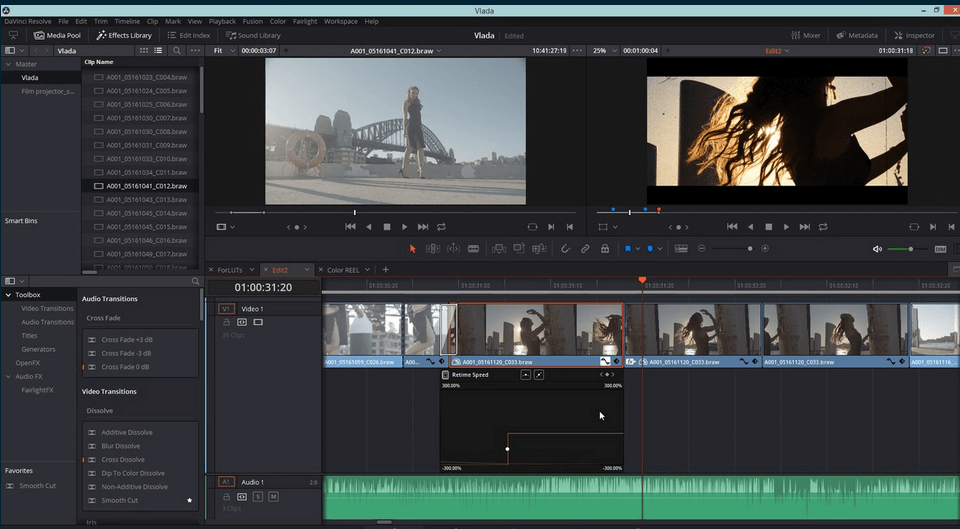Screen dimensions: 960x529
Task: Click the media pool search icon
Action: tap(175, 50)
